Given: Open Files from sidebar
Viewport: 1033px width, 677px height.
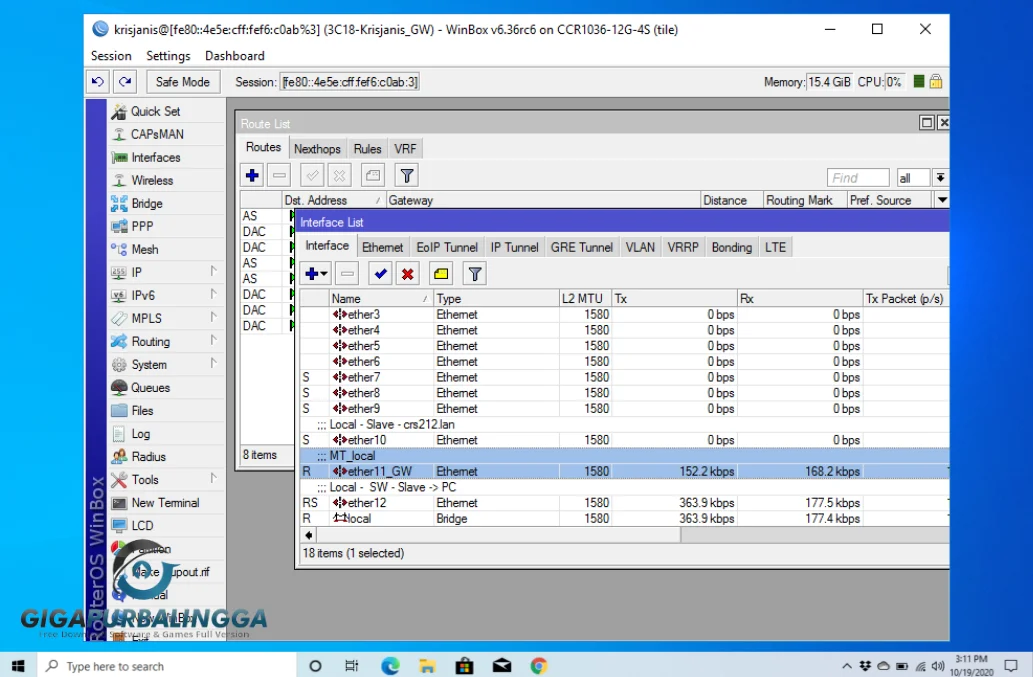Looking at the screenshot, I should (x=142, y=411).
